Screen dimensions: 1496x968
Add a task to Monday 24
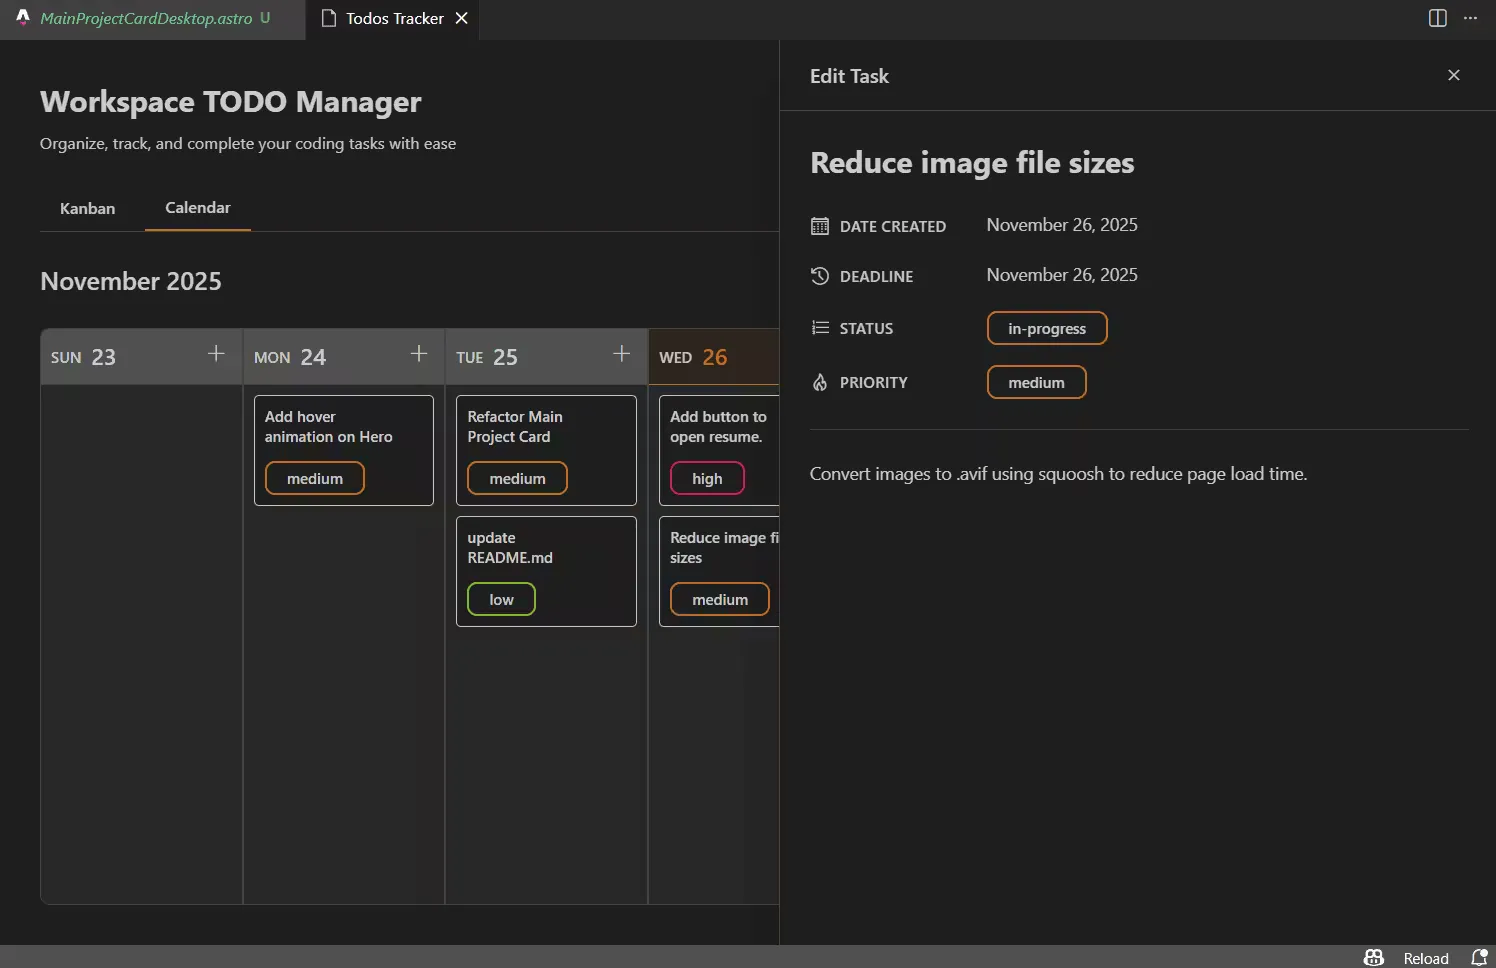pos(419,354)
